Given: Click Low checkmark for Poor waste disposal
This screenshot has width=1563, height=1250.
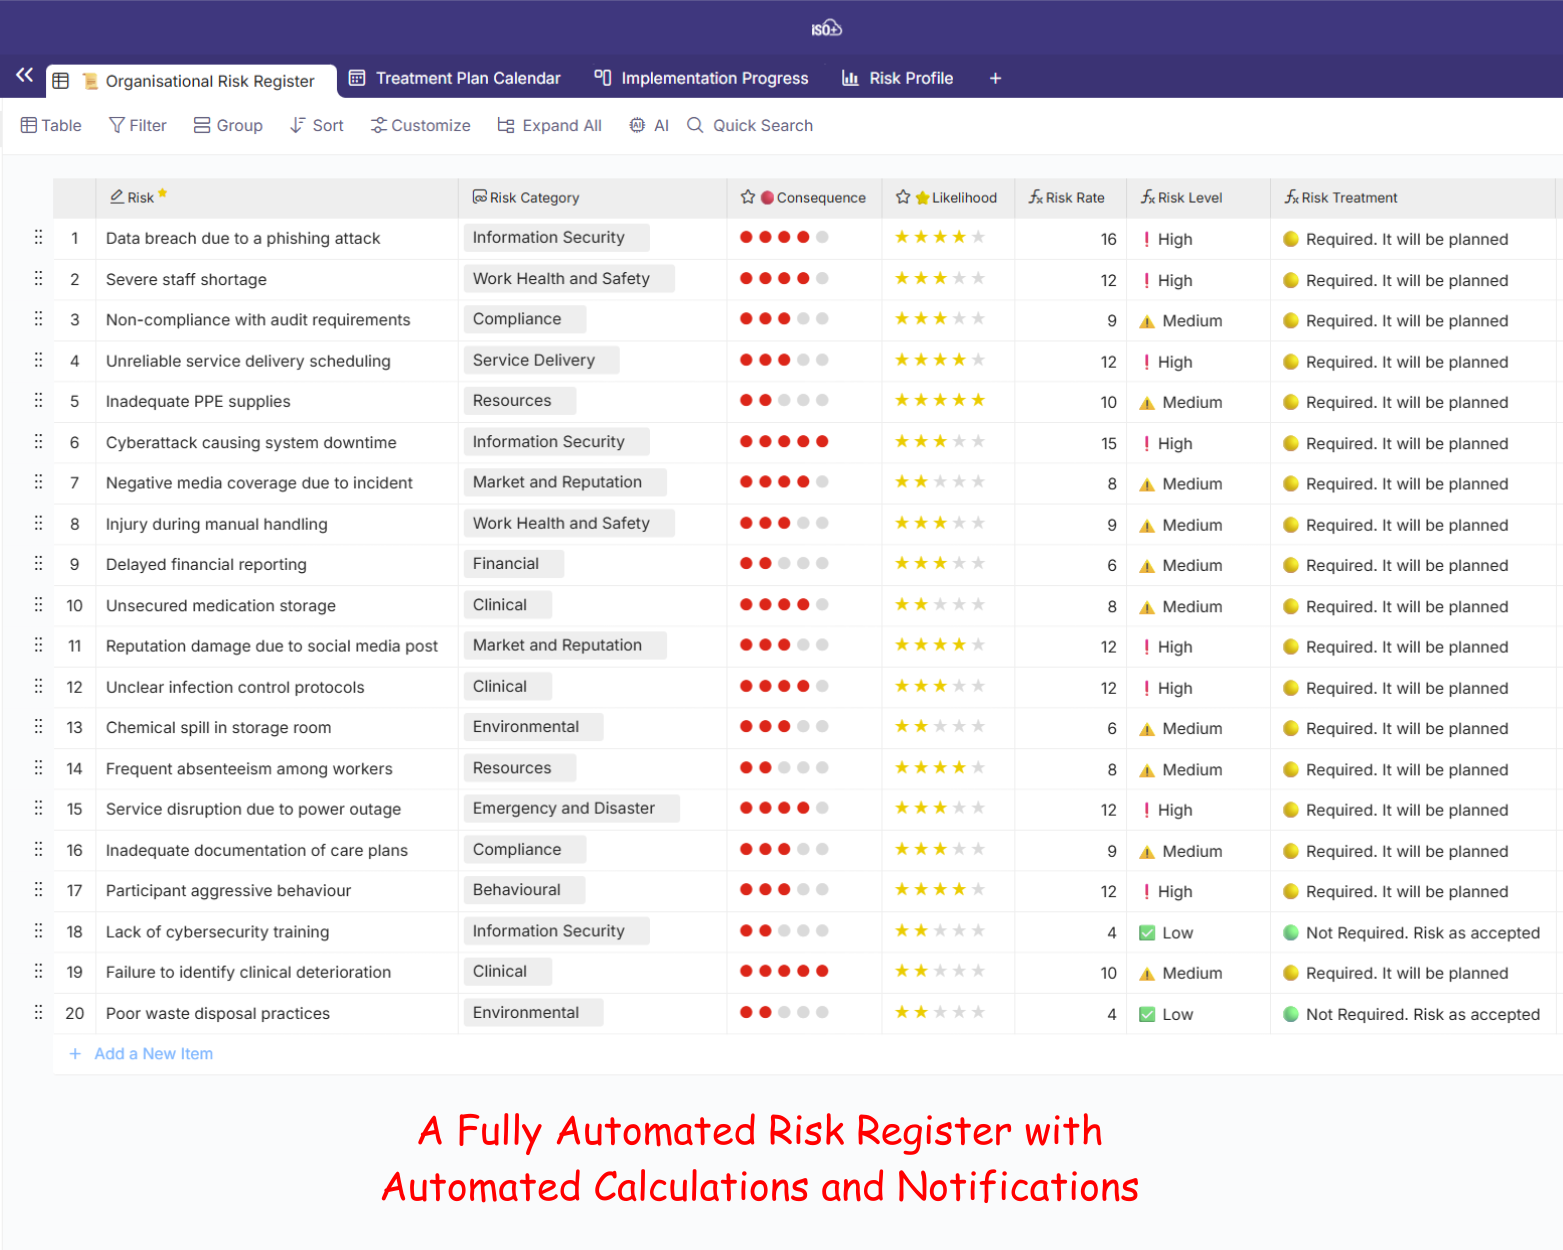Looking at the screenshot, I should [x=1147, y=1014].
